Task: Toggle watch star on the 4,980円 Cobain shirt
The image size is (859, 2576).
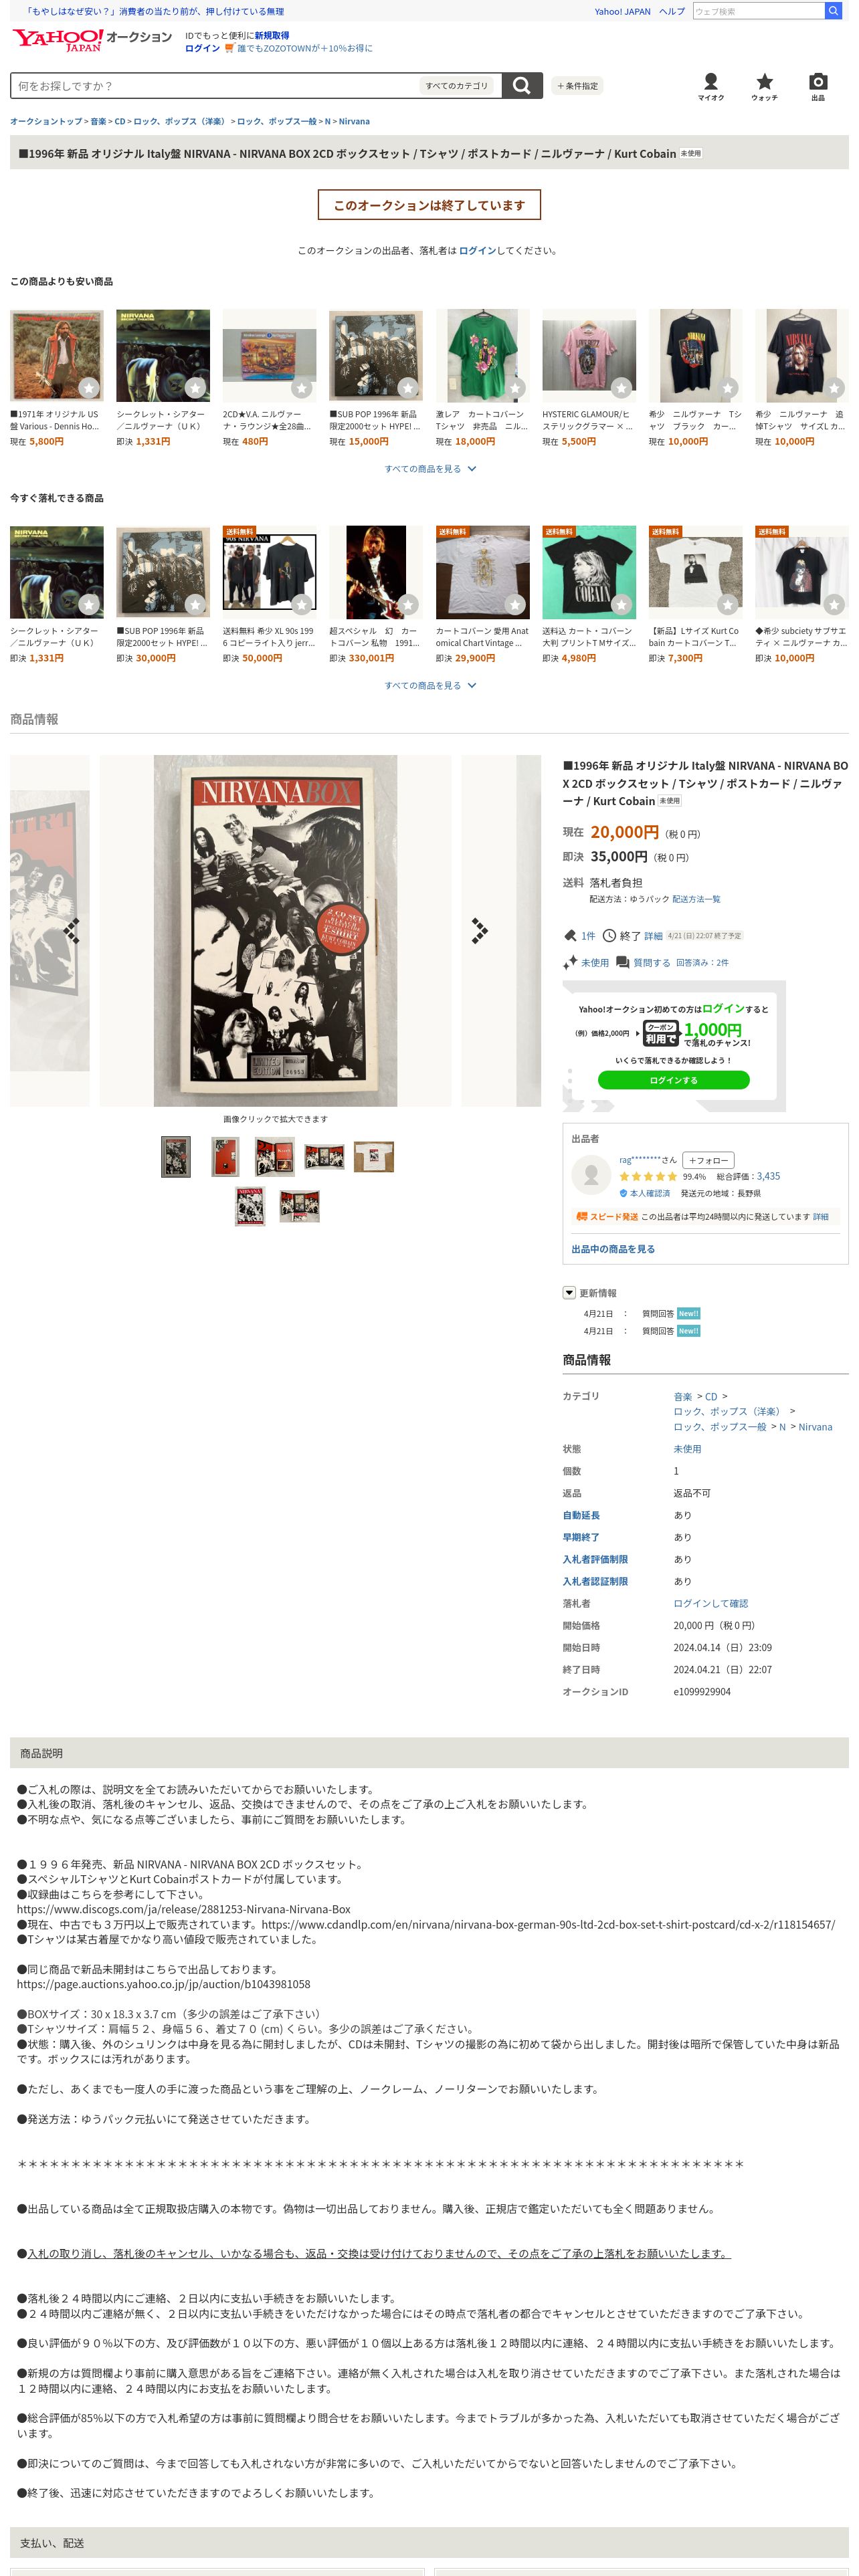Action: pos(621,604)
